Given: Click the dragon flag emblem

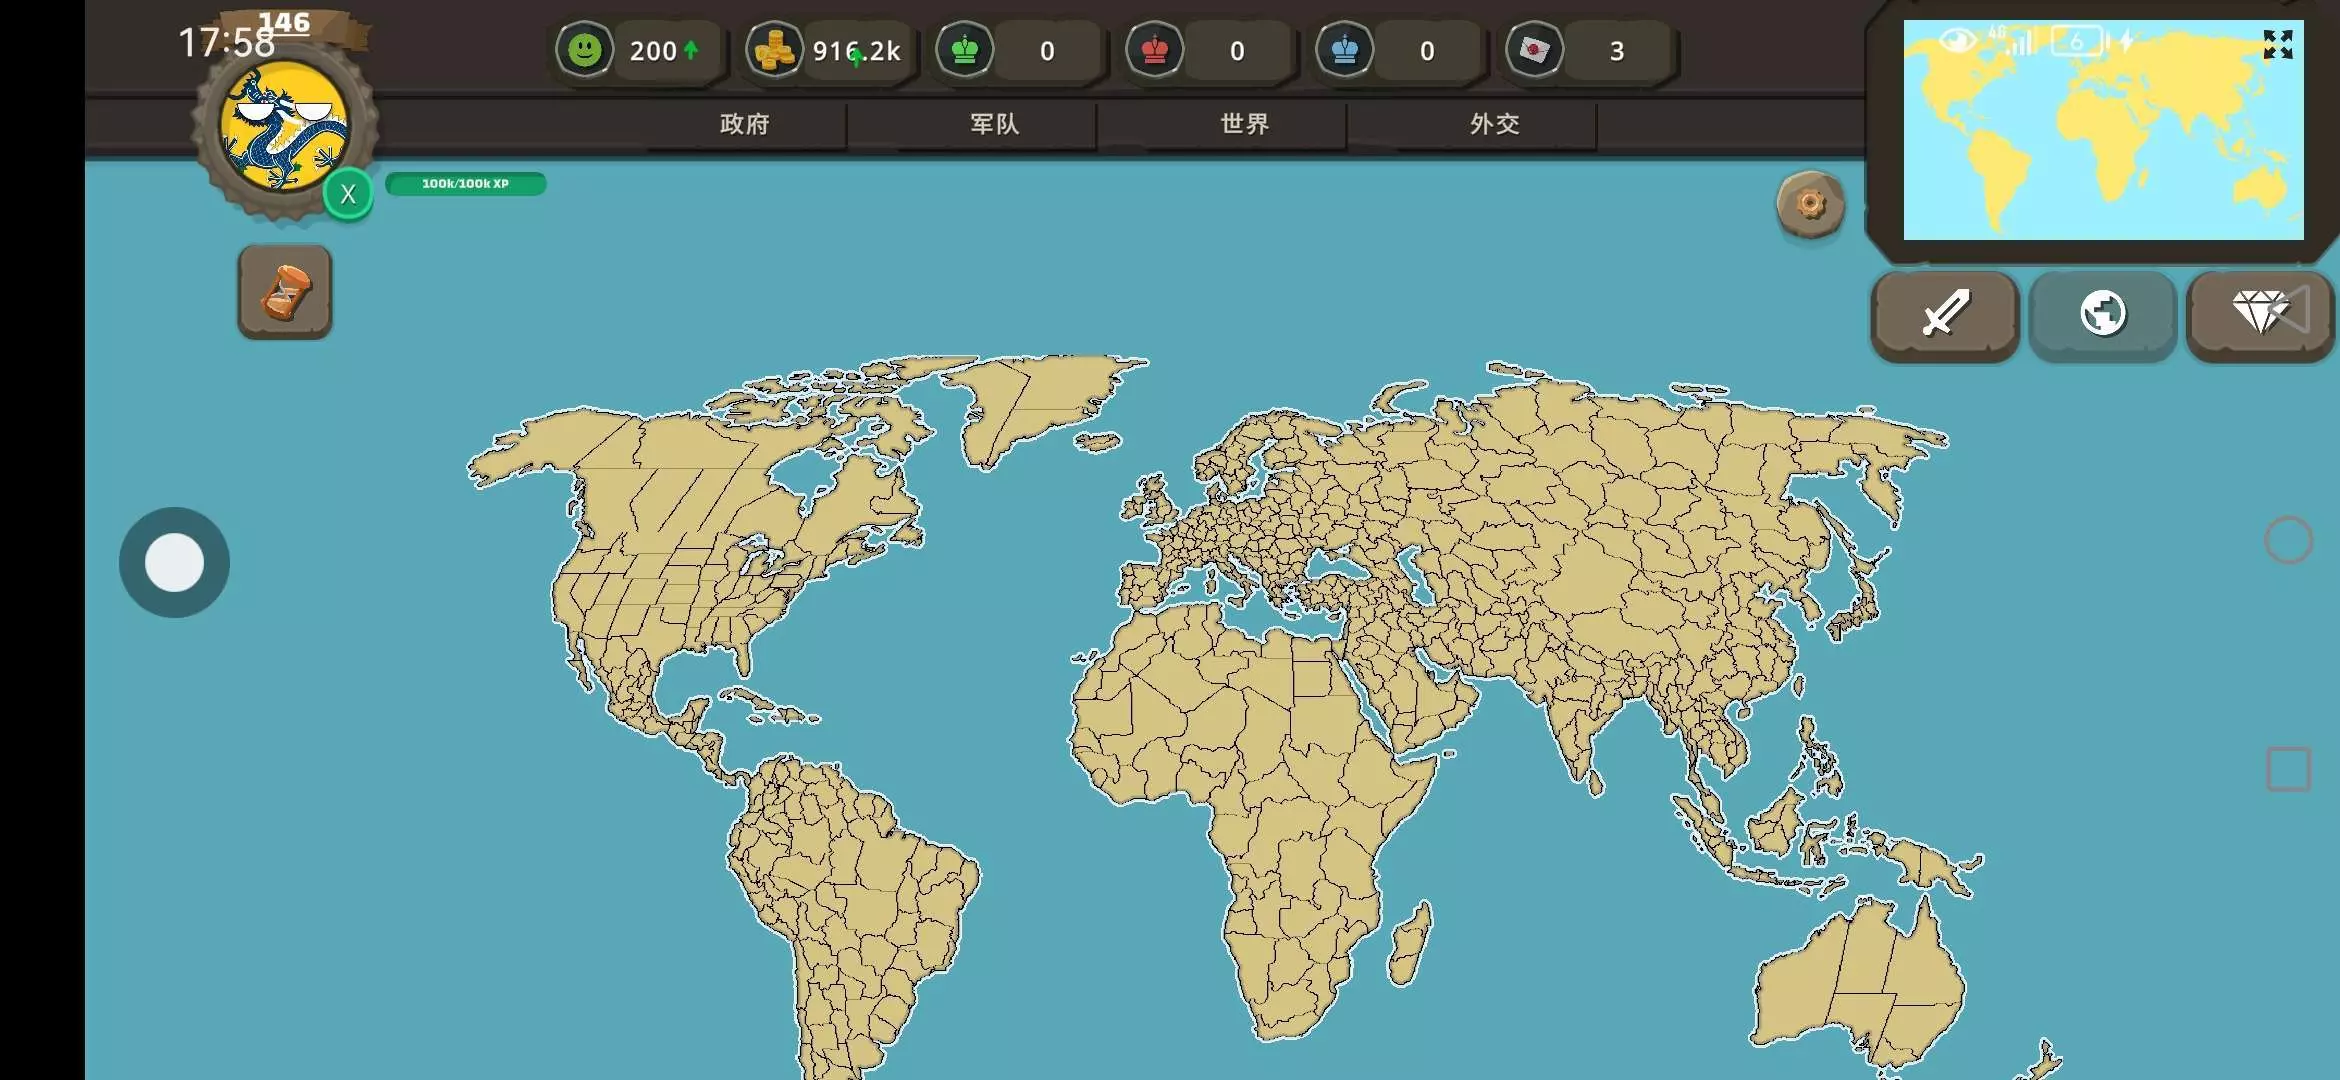Looking at the screenshot, I should [x=285, y=127].
